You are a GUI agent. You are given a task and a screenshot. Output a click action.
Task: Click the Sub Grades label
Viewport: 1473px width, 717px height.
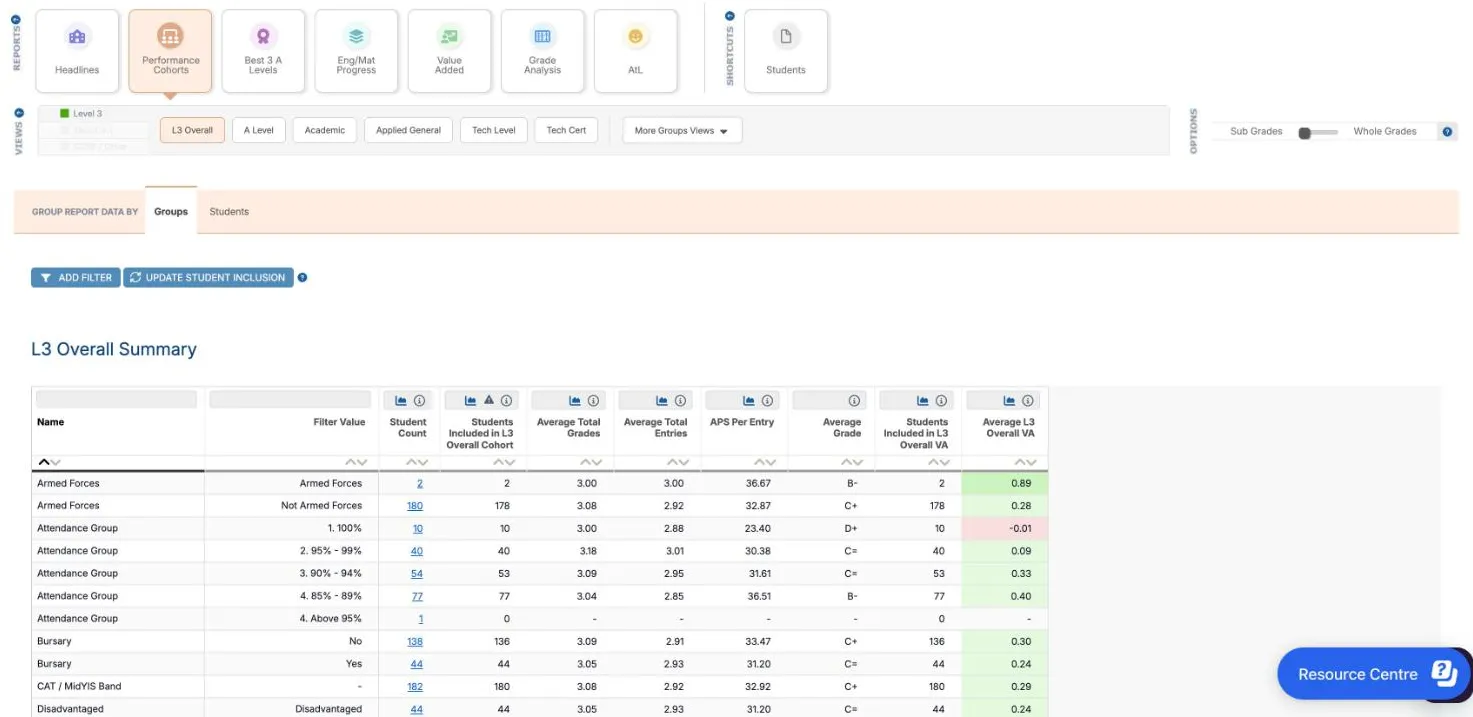click(1256, 131)
